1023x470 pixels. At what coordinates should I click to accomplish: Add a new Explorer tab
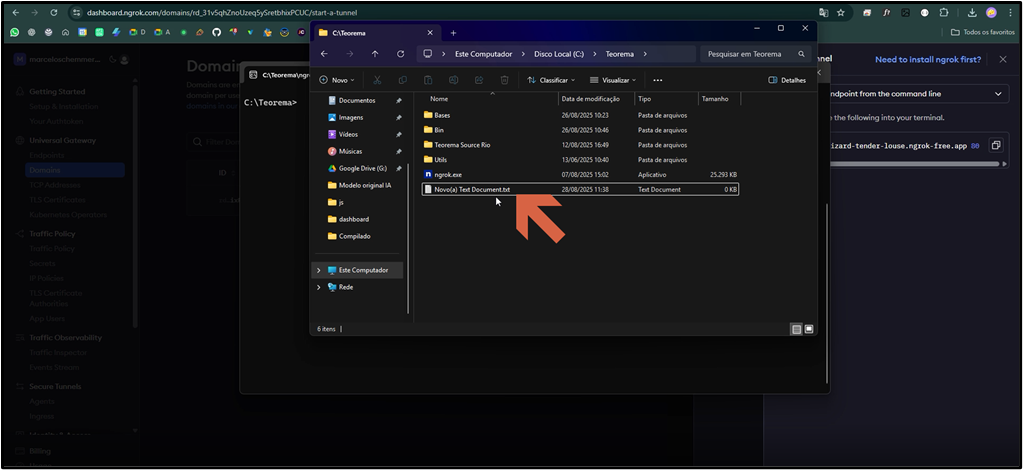point(453,33)
